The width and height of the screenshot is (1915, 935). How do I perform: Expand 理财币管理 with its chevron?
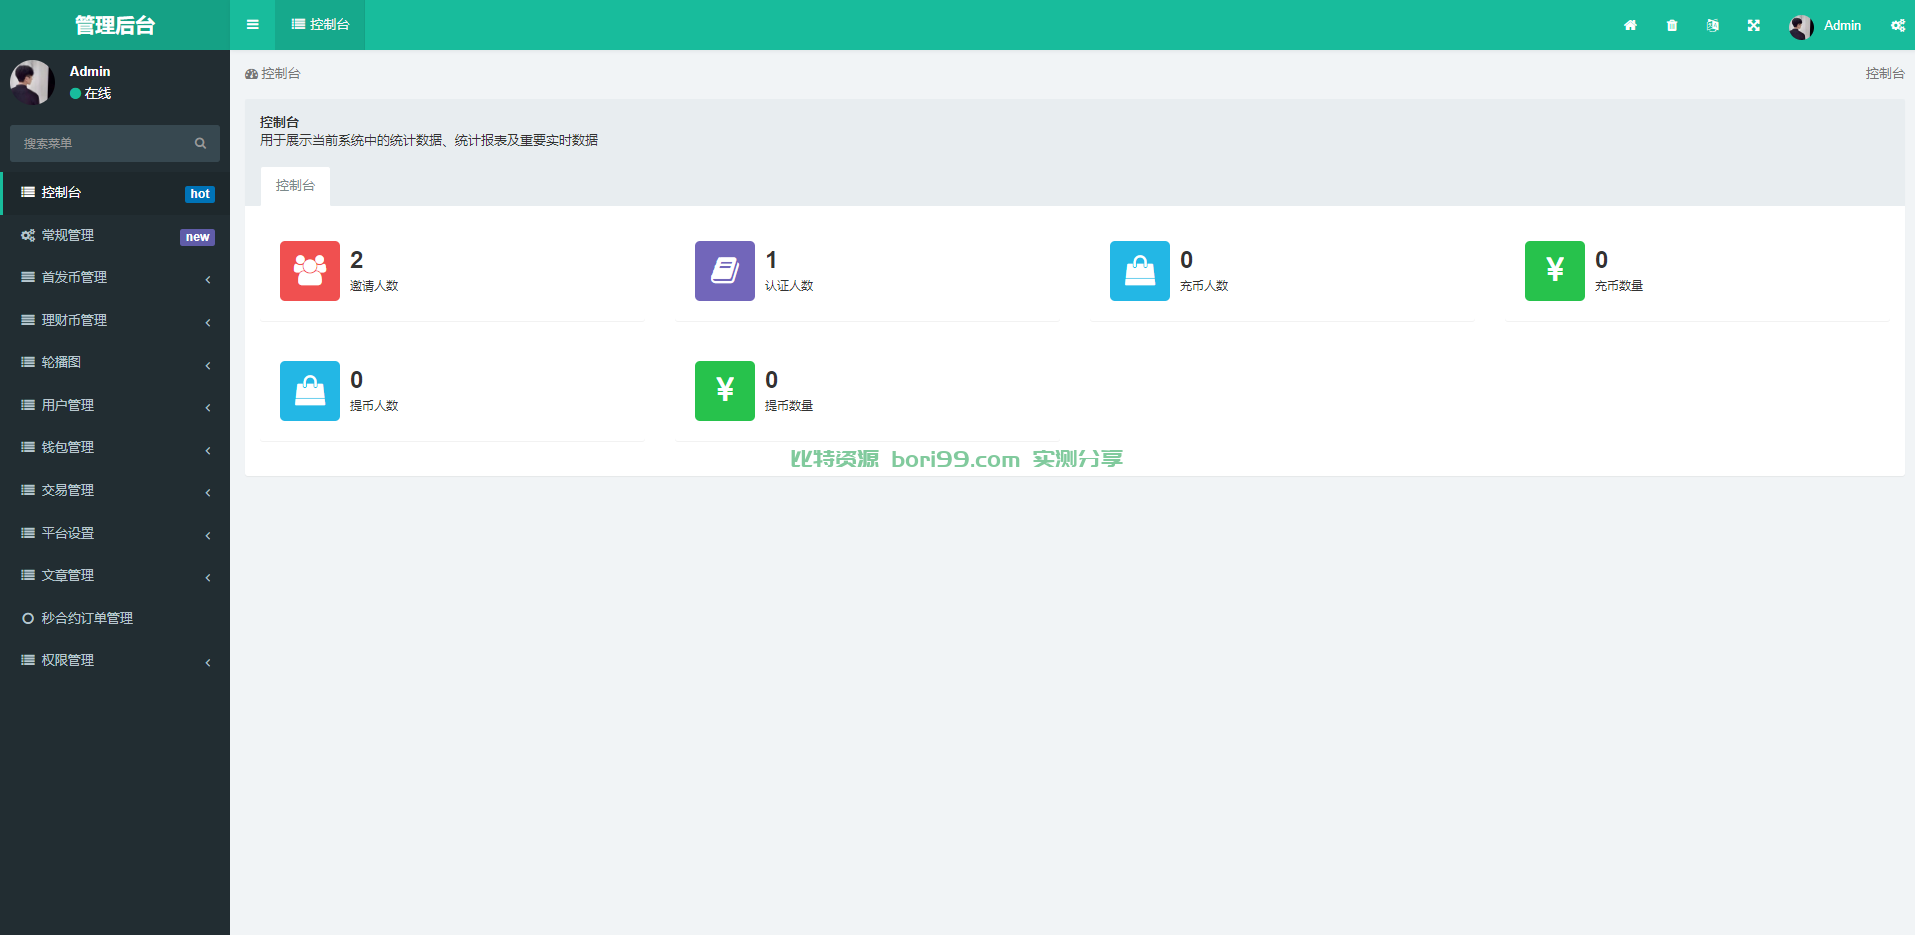[208, 322]
